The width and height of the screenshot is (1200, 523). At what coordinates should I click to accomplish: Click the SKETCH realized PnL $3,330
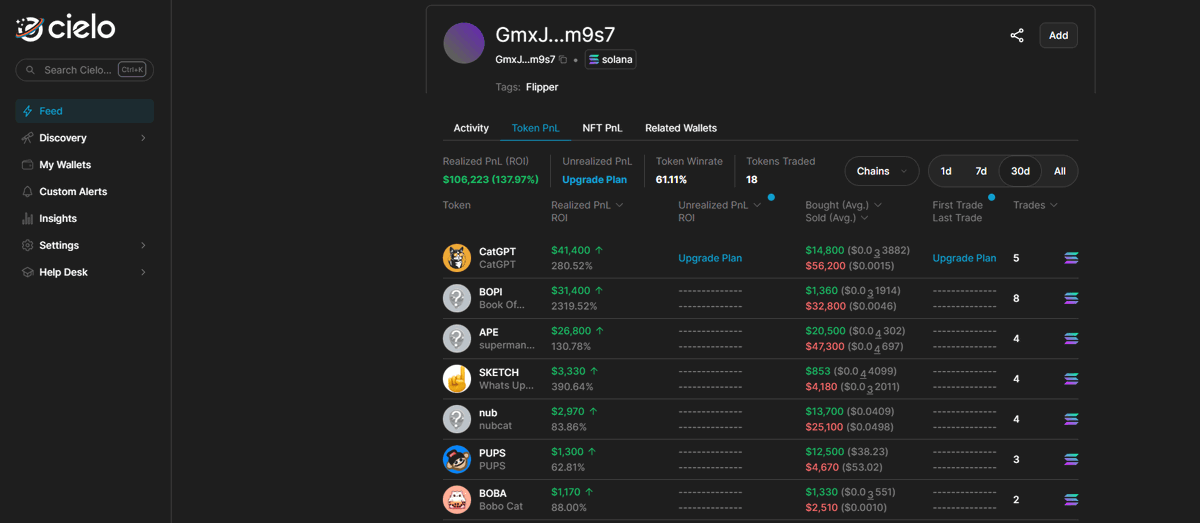click(568, 372)
